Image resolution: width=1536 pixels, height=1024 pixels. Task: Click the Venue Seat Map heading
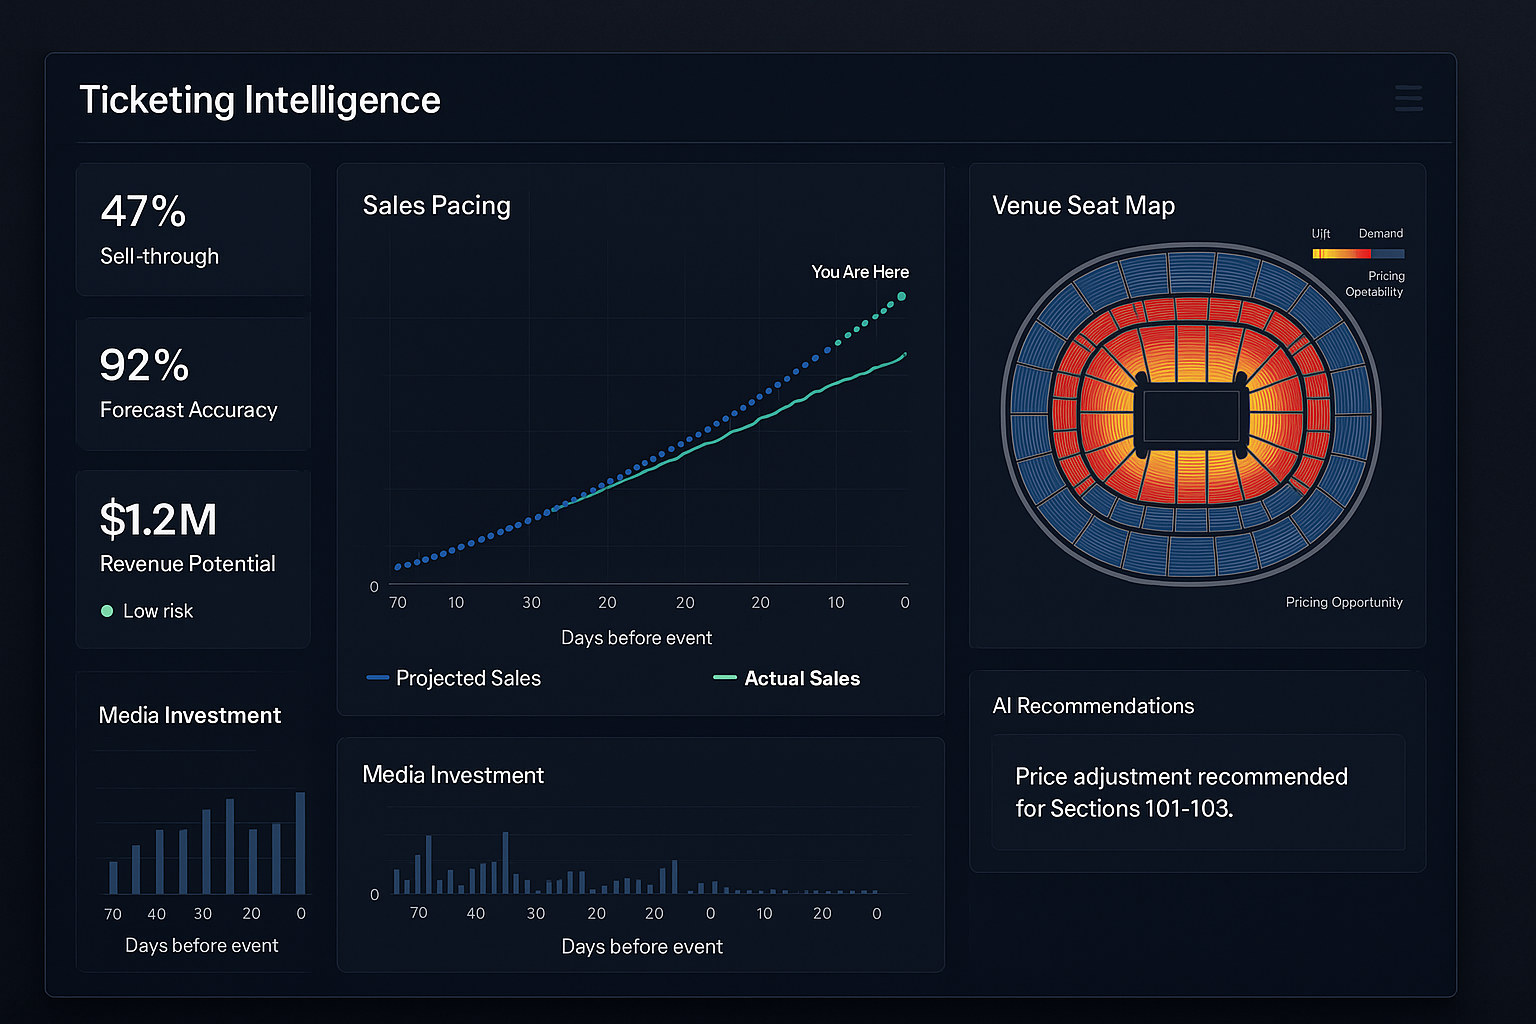[1083, 205]
